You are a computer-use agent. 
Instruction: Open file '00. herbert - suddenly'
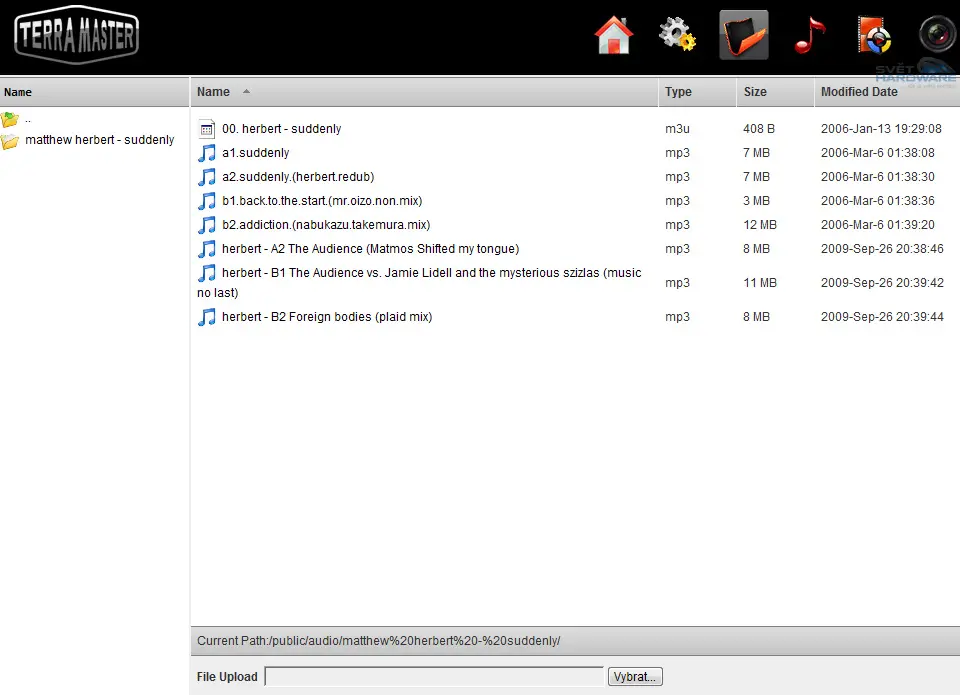281,129
